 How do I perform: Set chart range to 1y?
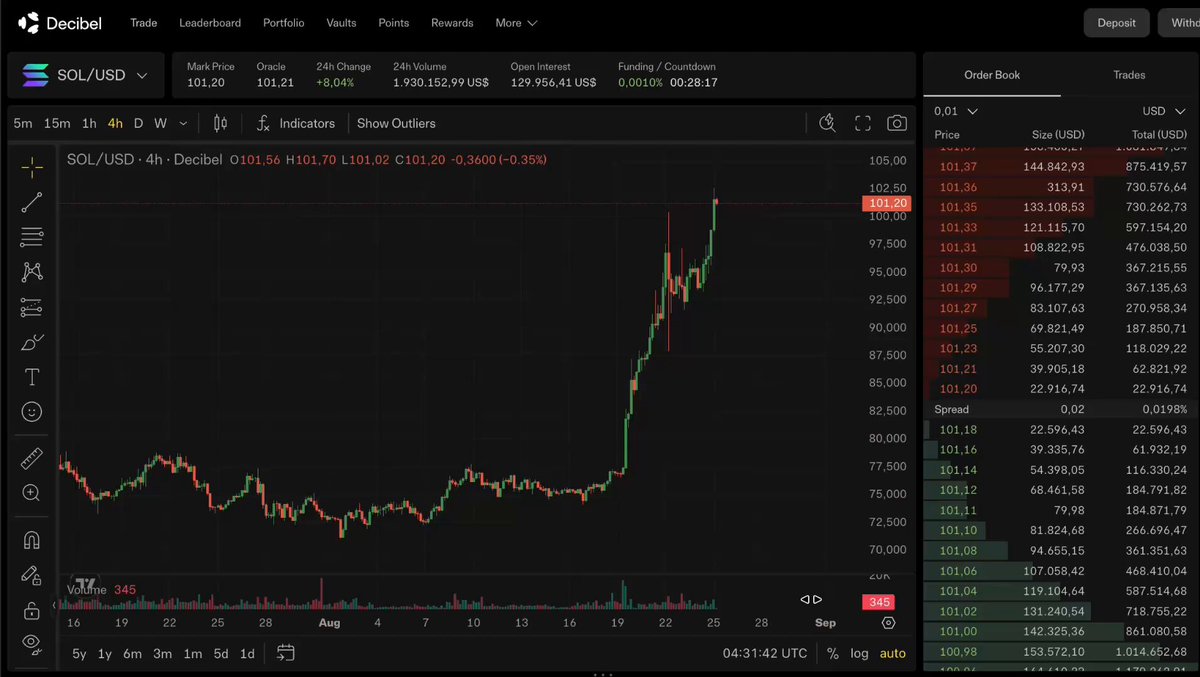[x=105, y=653]
